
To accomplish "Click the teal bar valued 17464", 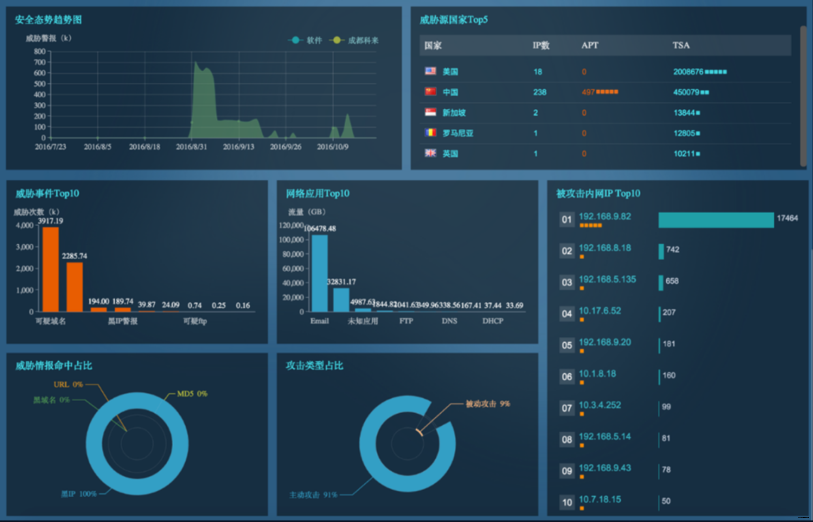I will pyautogui.click(x=716, y=220).
